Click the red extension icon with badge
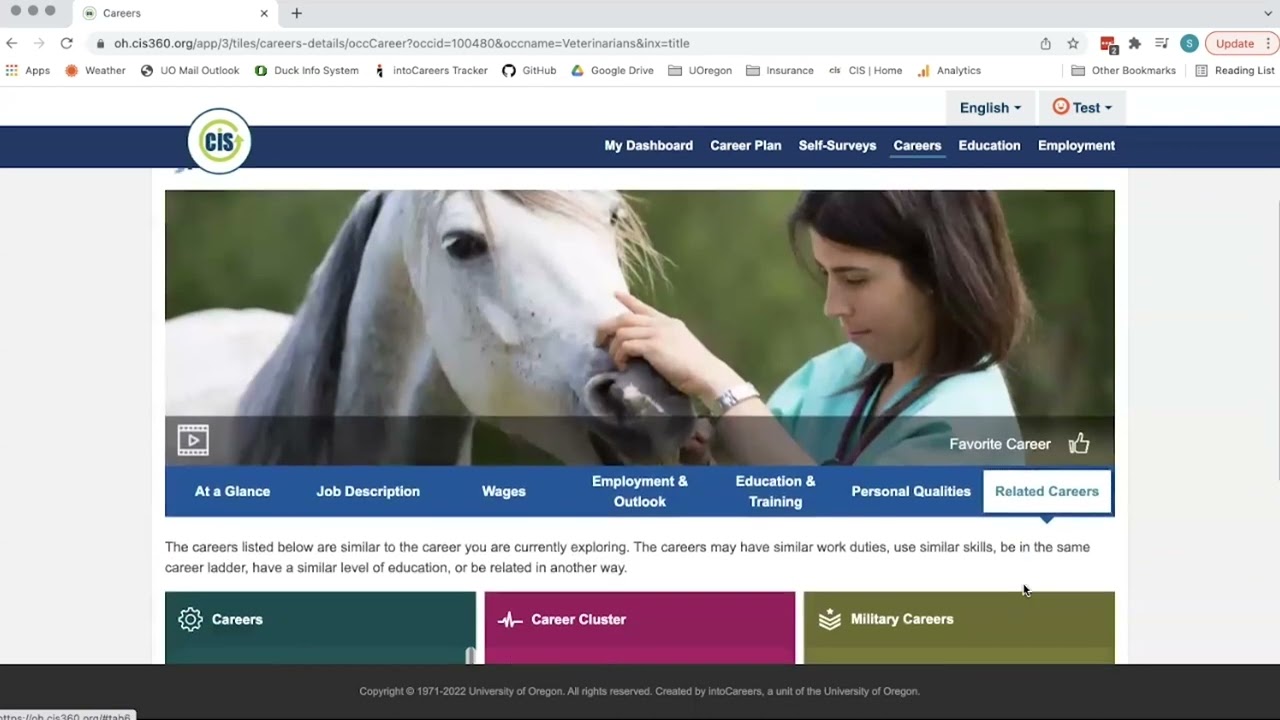The height and width of the screenshot is (720, 1280). pos(1108,44)
